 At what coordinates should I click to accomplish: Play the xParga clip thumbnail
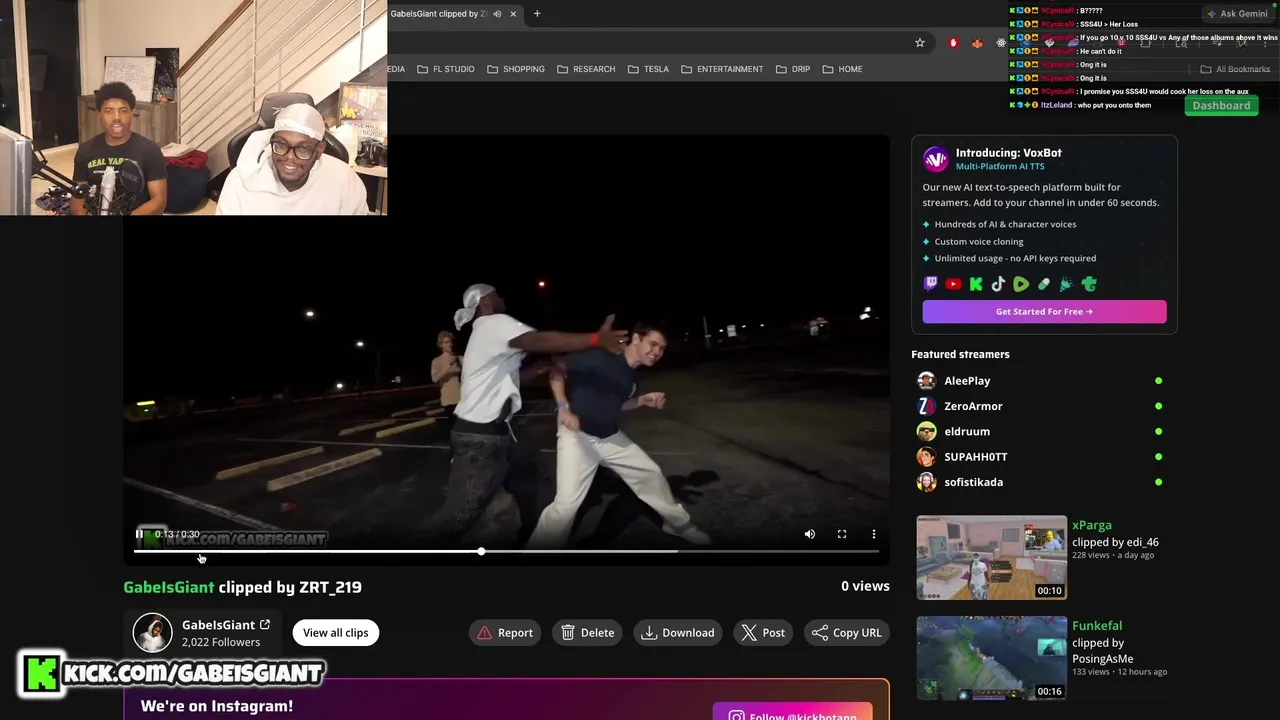tap(992, 557)
